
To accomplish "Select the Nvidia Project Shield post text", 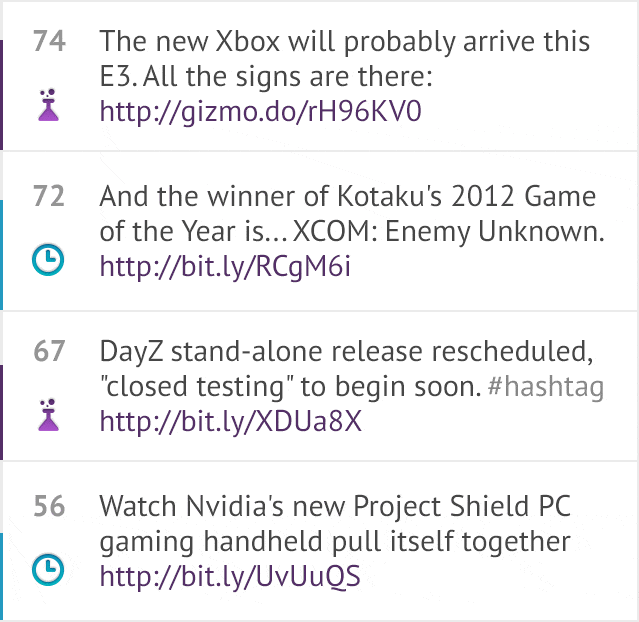I will pyautogui.click(x=335, y=524).
